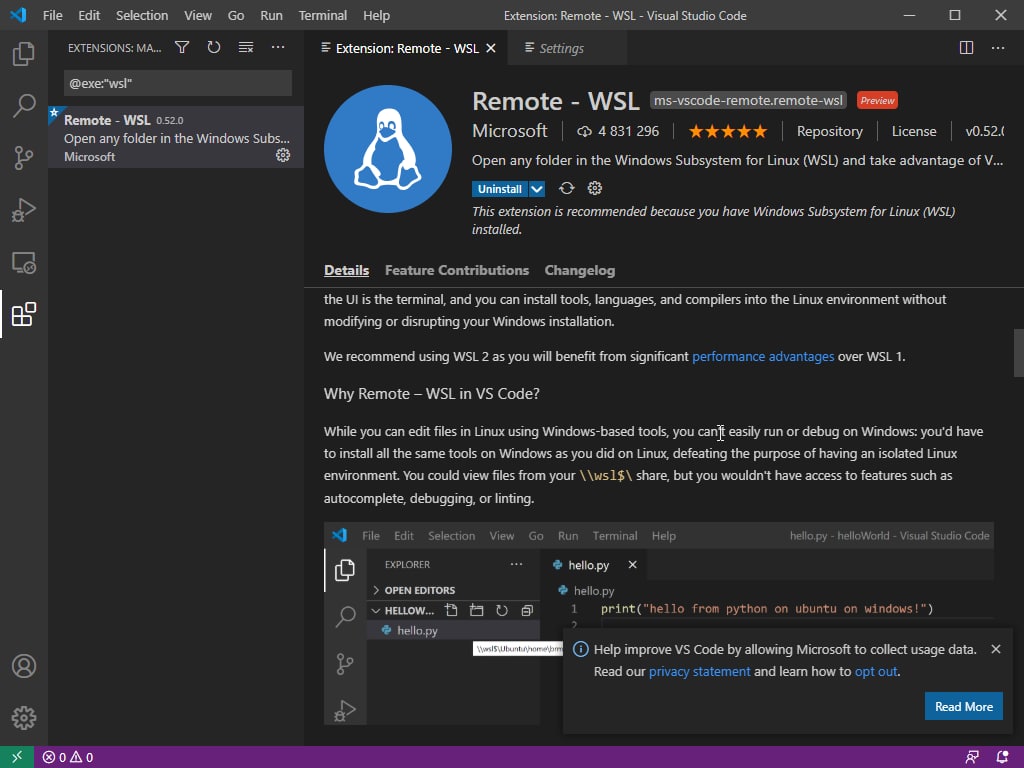Open Run and Debug view in activity bar
1024x768 pixels.
click(x=24, y=210)
